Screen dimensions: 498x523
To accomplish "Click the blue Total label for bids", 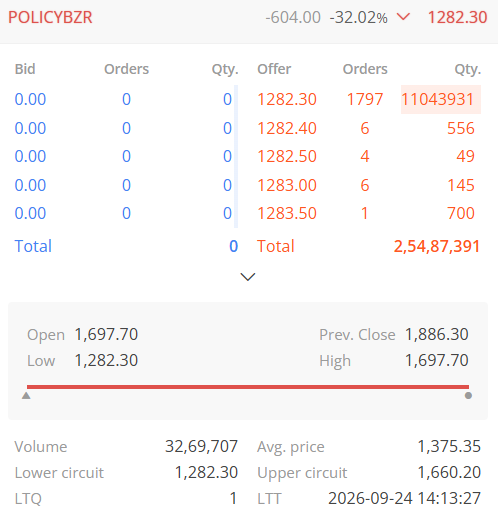I will (x=33, y=246).
